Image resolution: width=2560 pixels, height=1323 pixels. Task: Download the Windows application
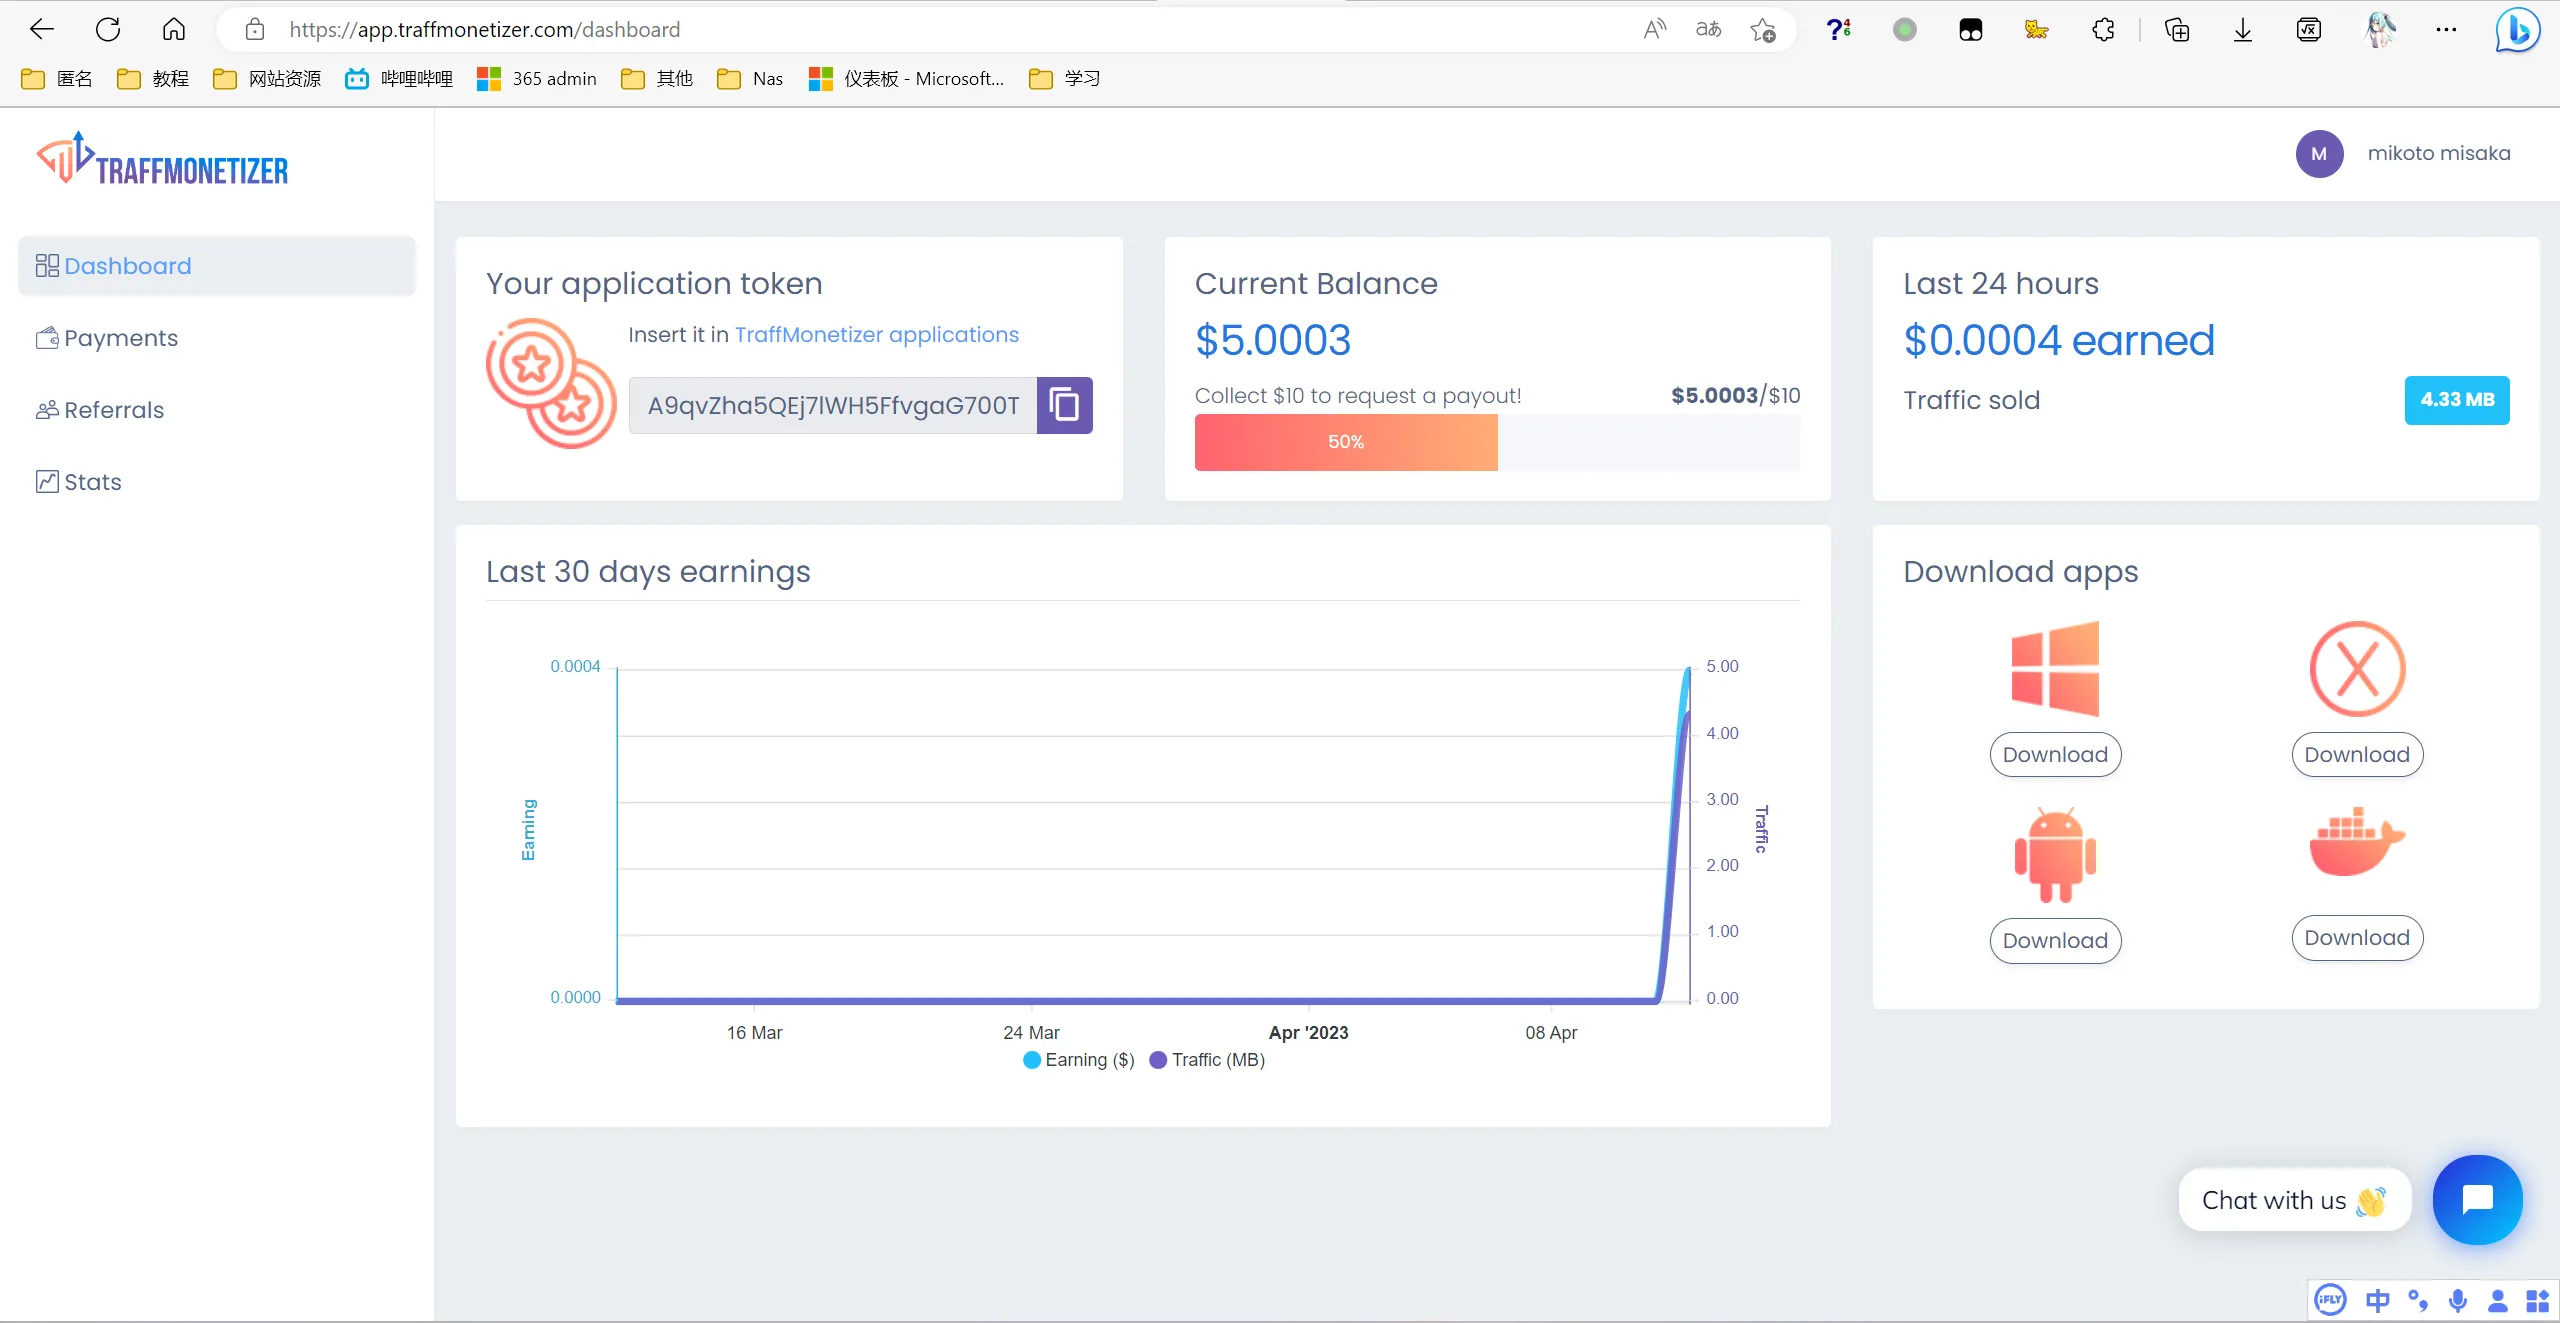pos(2054,754)
